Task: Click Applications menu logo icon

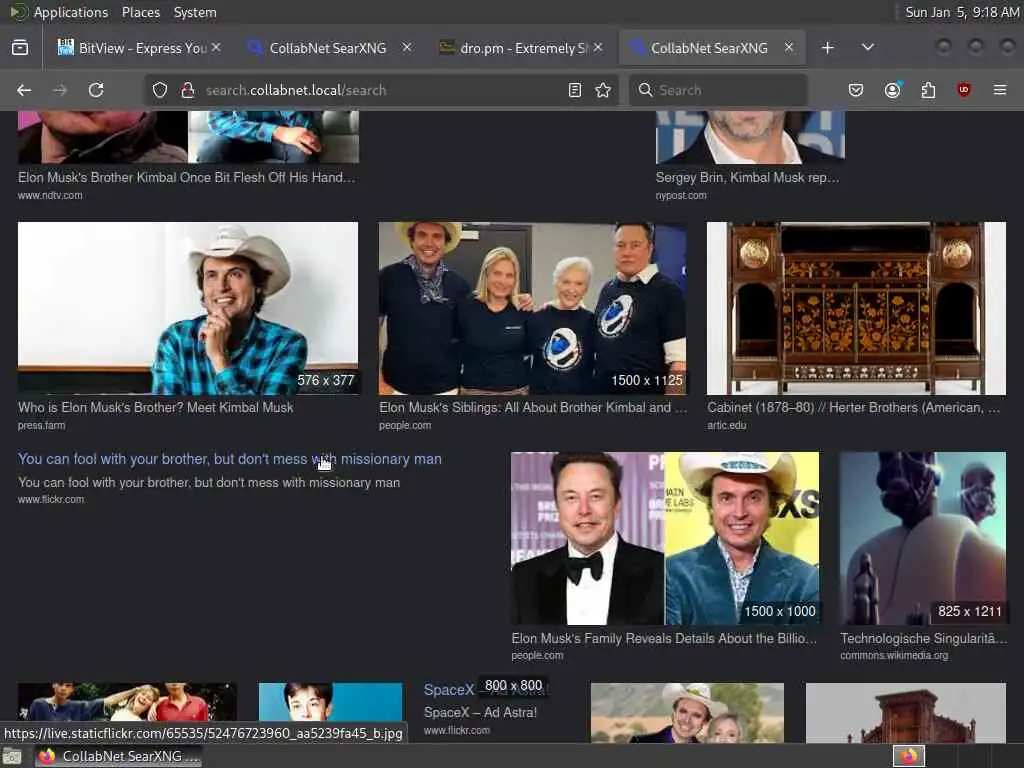Action: tap(18, 12)
